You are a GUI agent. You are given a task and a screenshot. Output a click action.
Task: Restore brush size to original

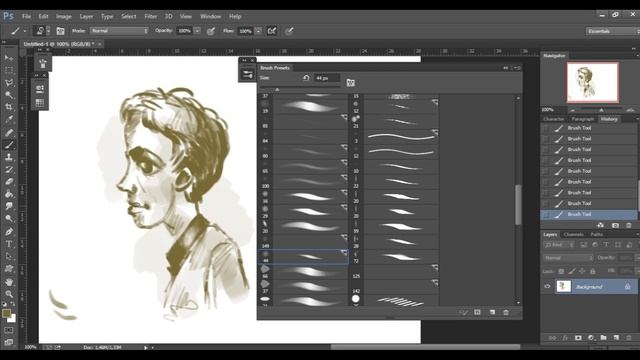[306, 78]
